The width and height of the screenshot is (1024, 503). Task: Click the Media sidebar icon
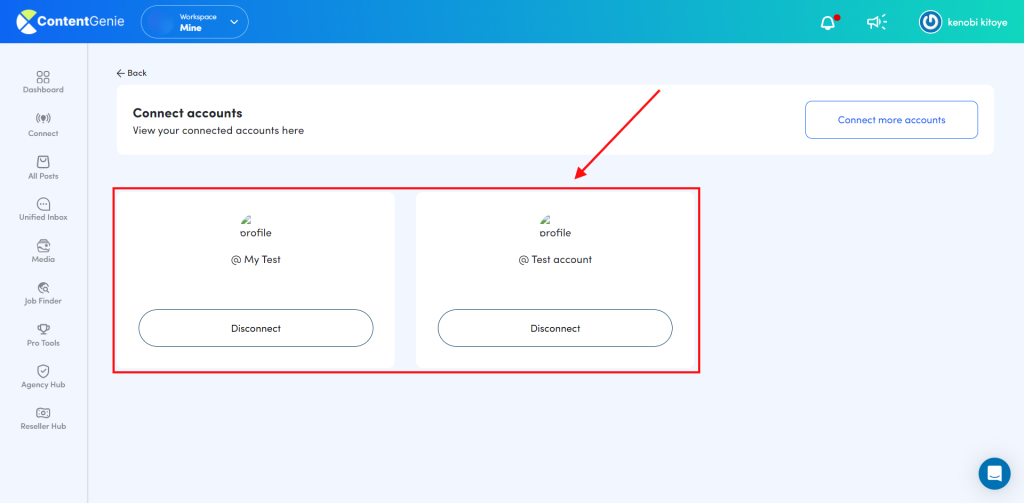pyautogui.click(x=43, y=246)
